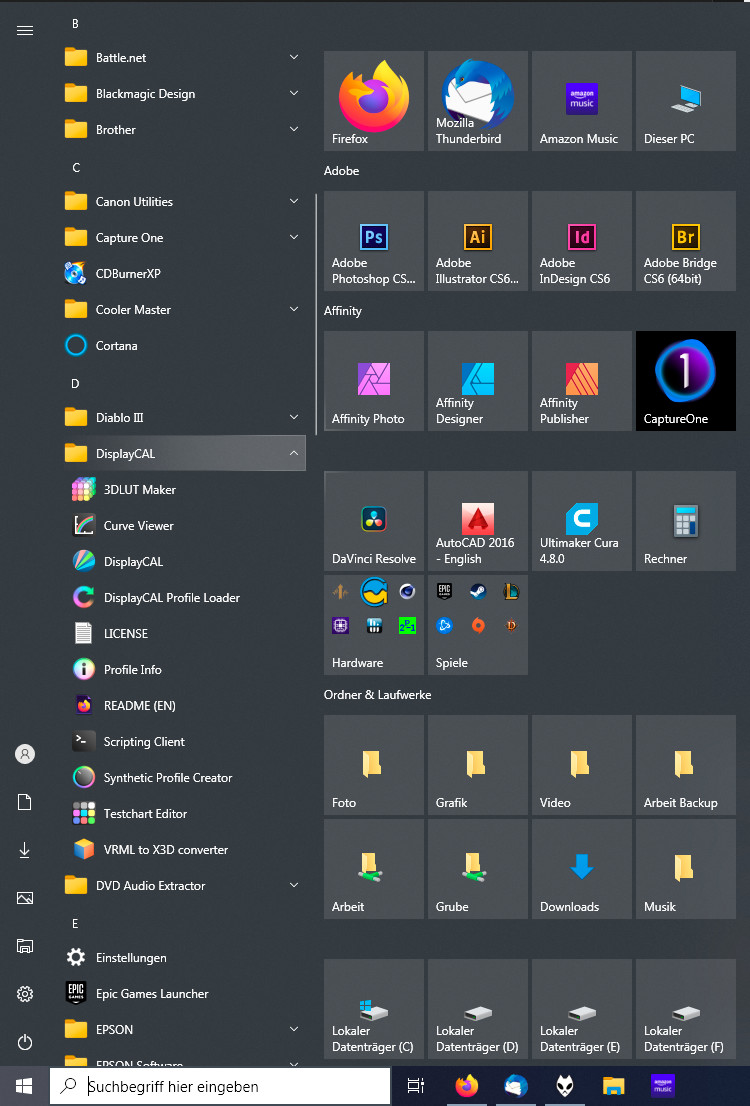
Task: Open the Power options button
Action: click(25, 1042)
